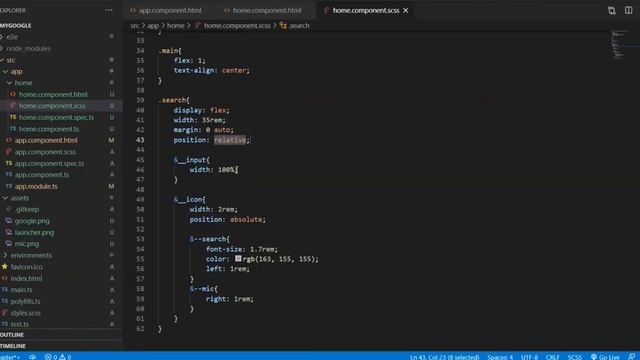This screenshot has height=360, width=640.
Task: Open index.html file
Action: point(26,278)
